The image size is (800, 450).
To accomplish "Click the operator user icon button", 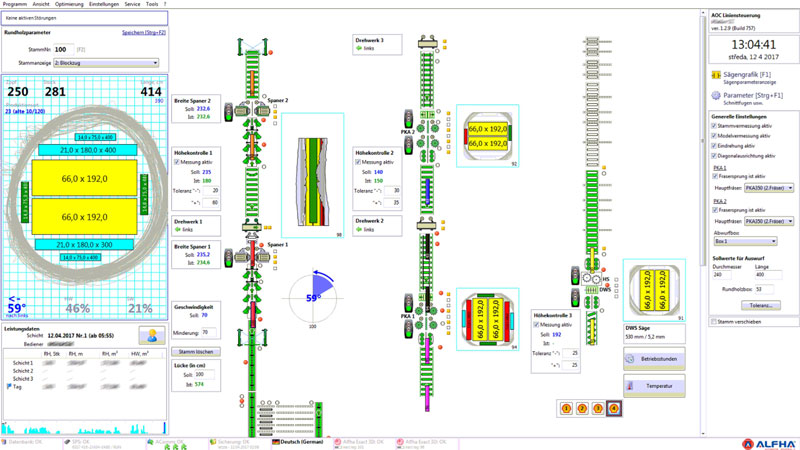I will [152, 336].
